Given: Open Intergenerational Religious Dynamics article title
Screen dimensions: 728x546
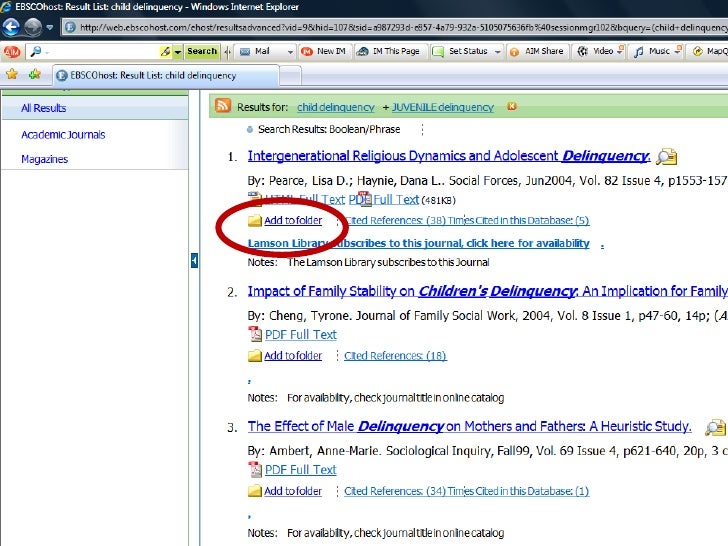Looking at the screenshot, I should pos(448,156).
